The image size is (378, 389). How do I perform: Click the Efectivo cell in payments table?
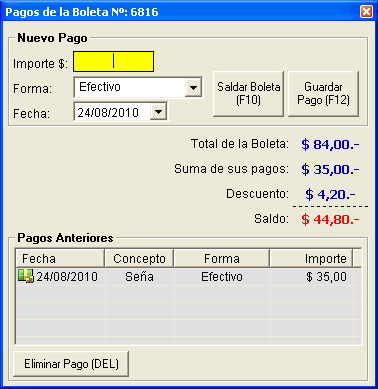[x=222, y=277]
